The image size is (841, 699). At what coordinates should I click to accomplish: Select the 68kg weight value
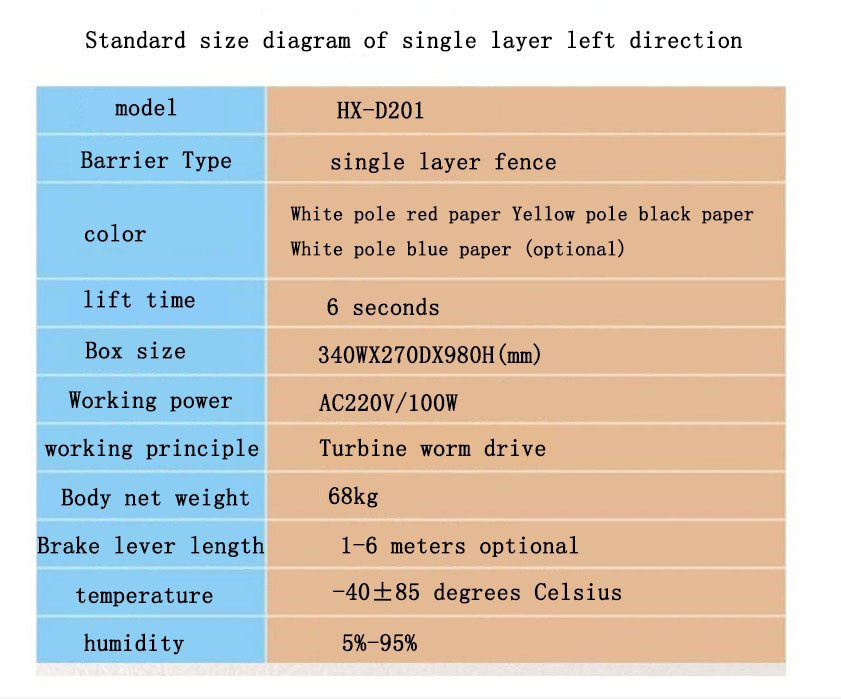(x=353, y=497)
